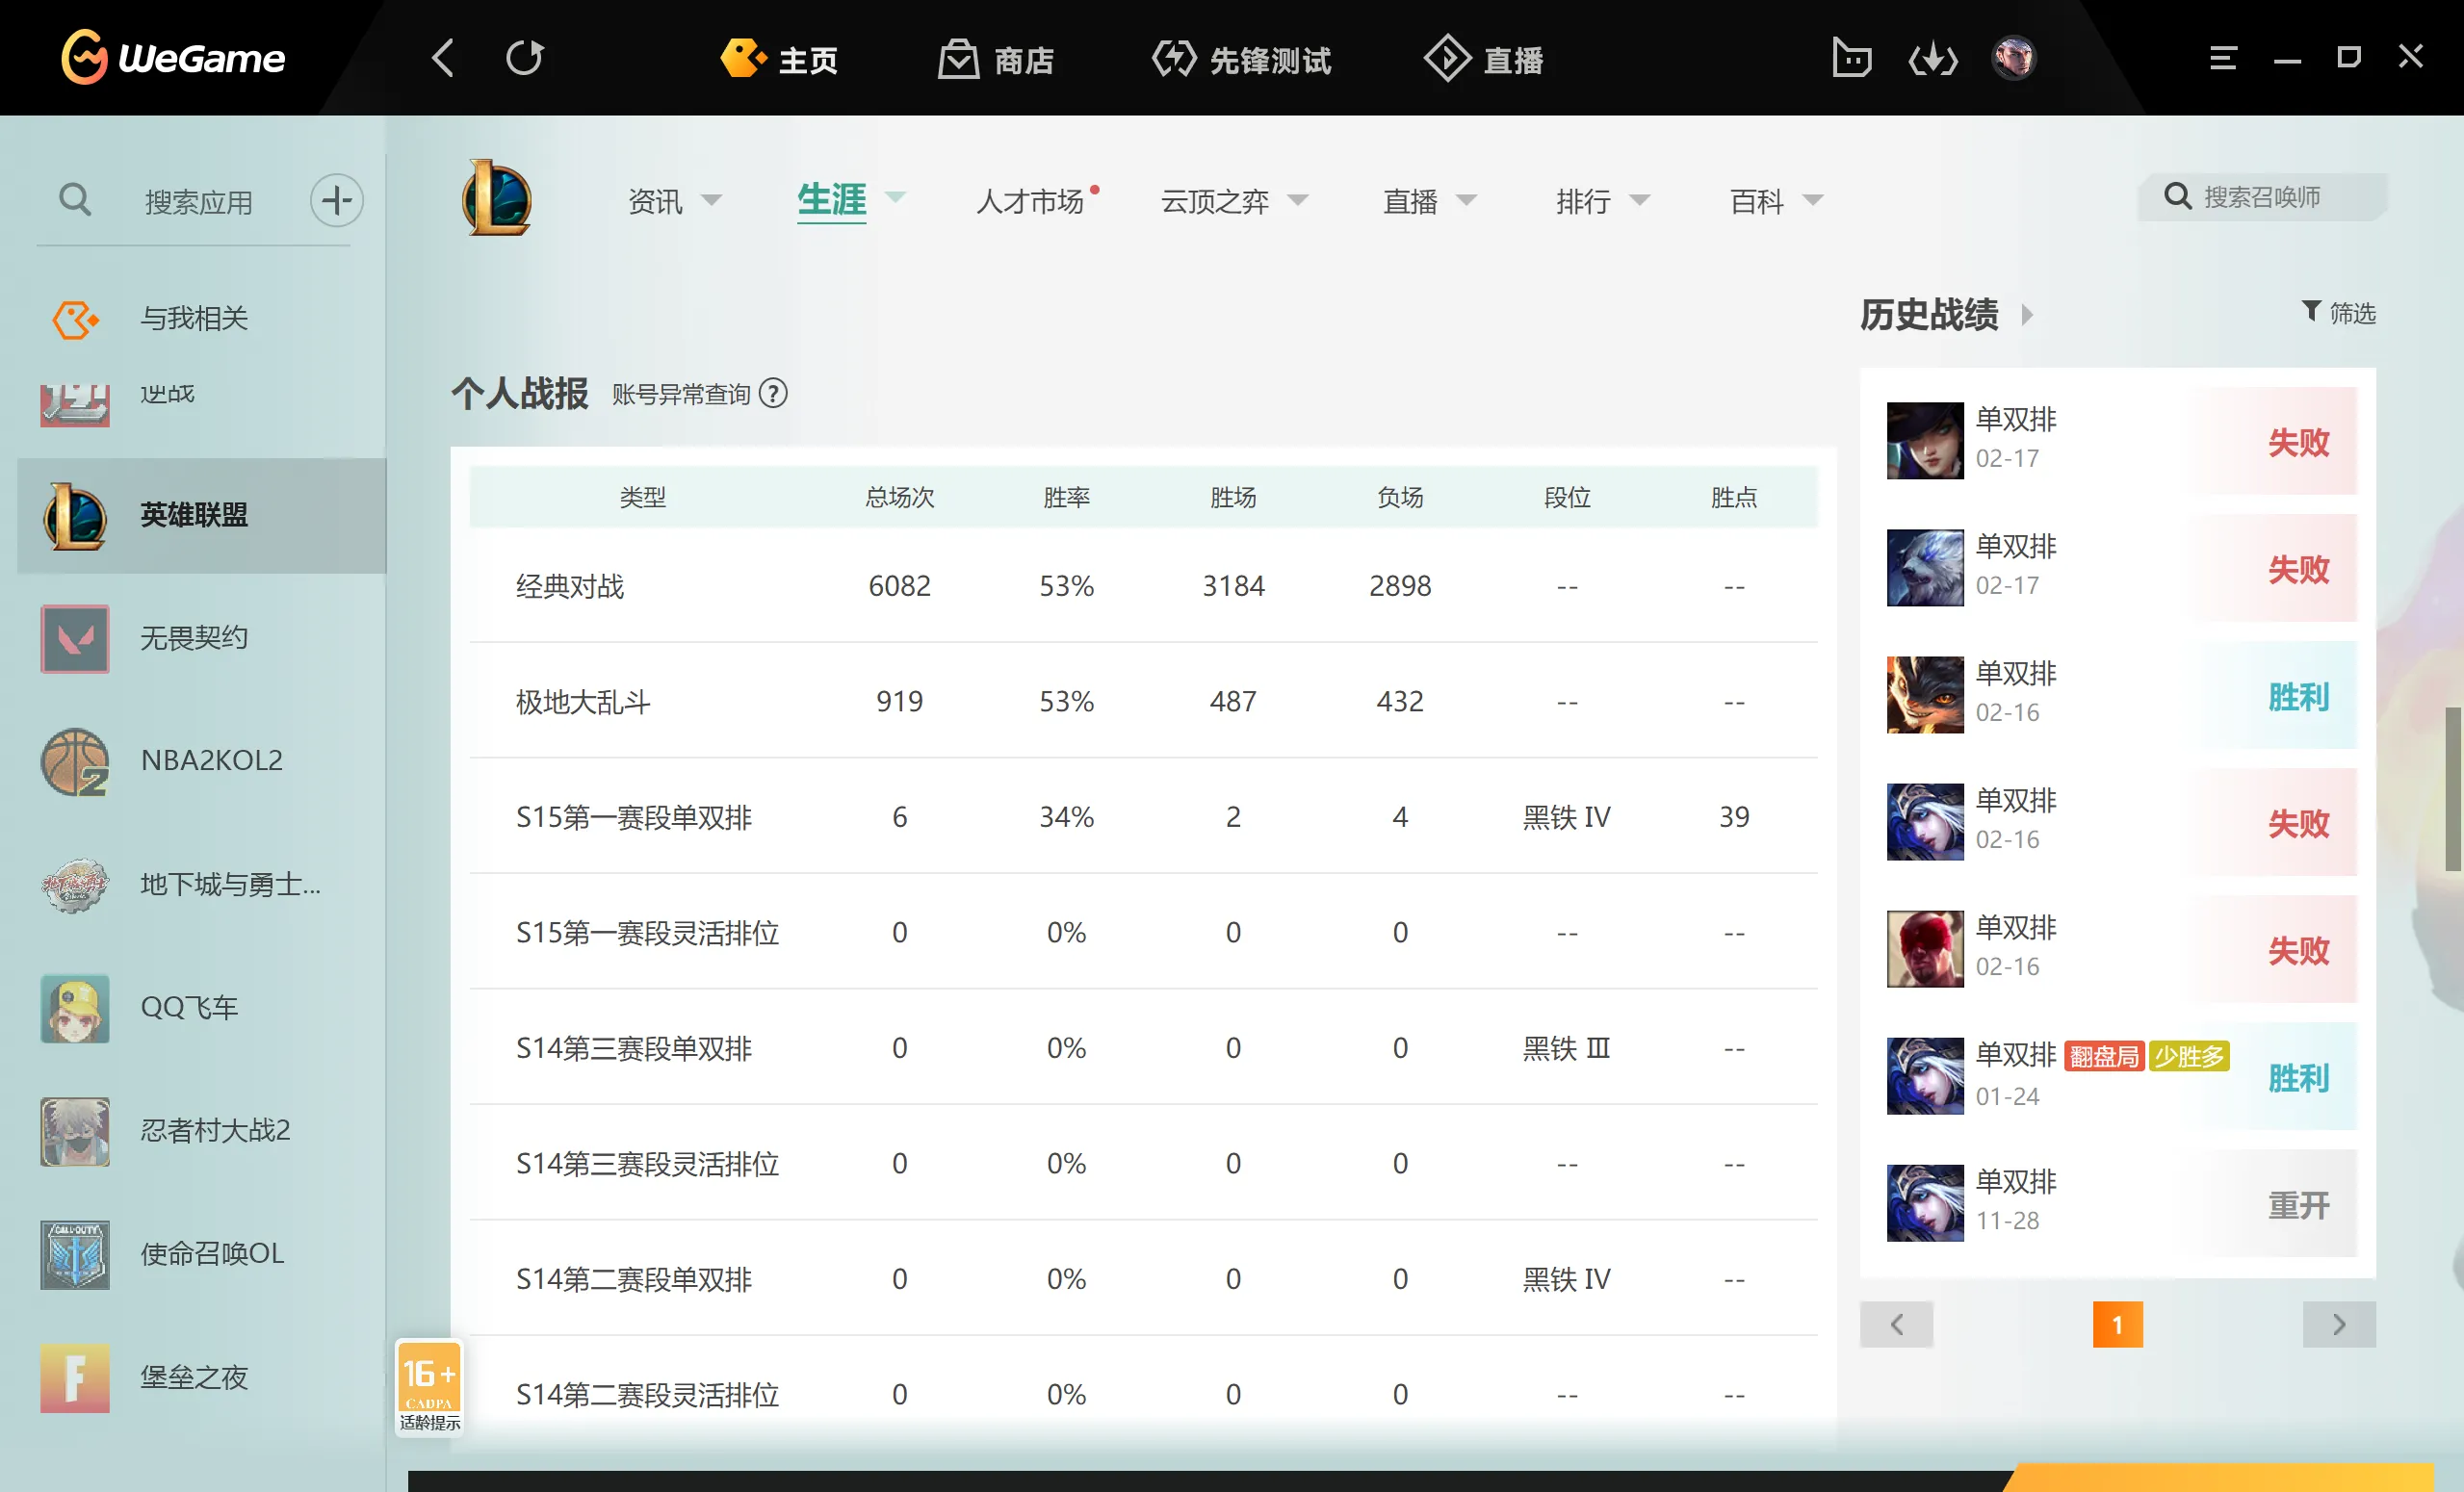This screenshot has width=2464, height=1492.
Task: Open the folder icon in top bar
Action: coord(1851,58)
